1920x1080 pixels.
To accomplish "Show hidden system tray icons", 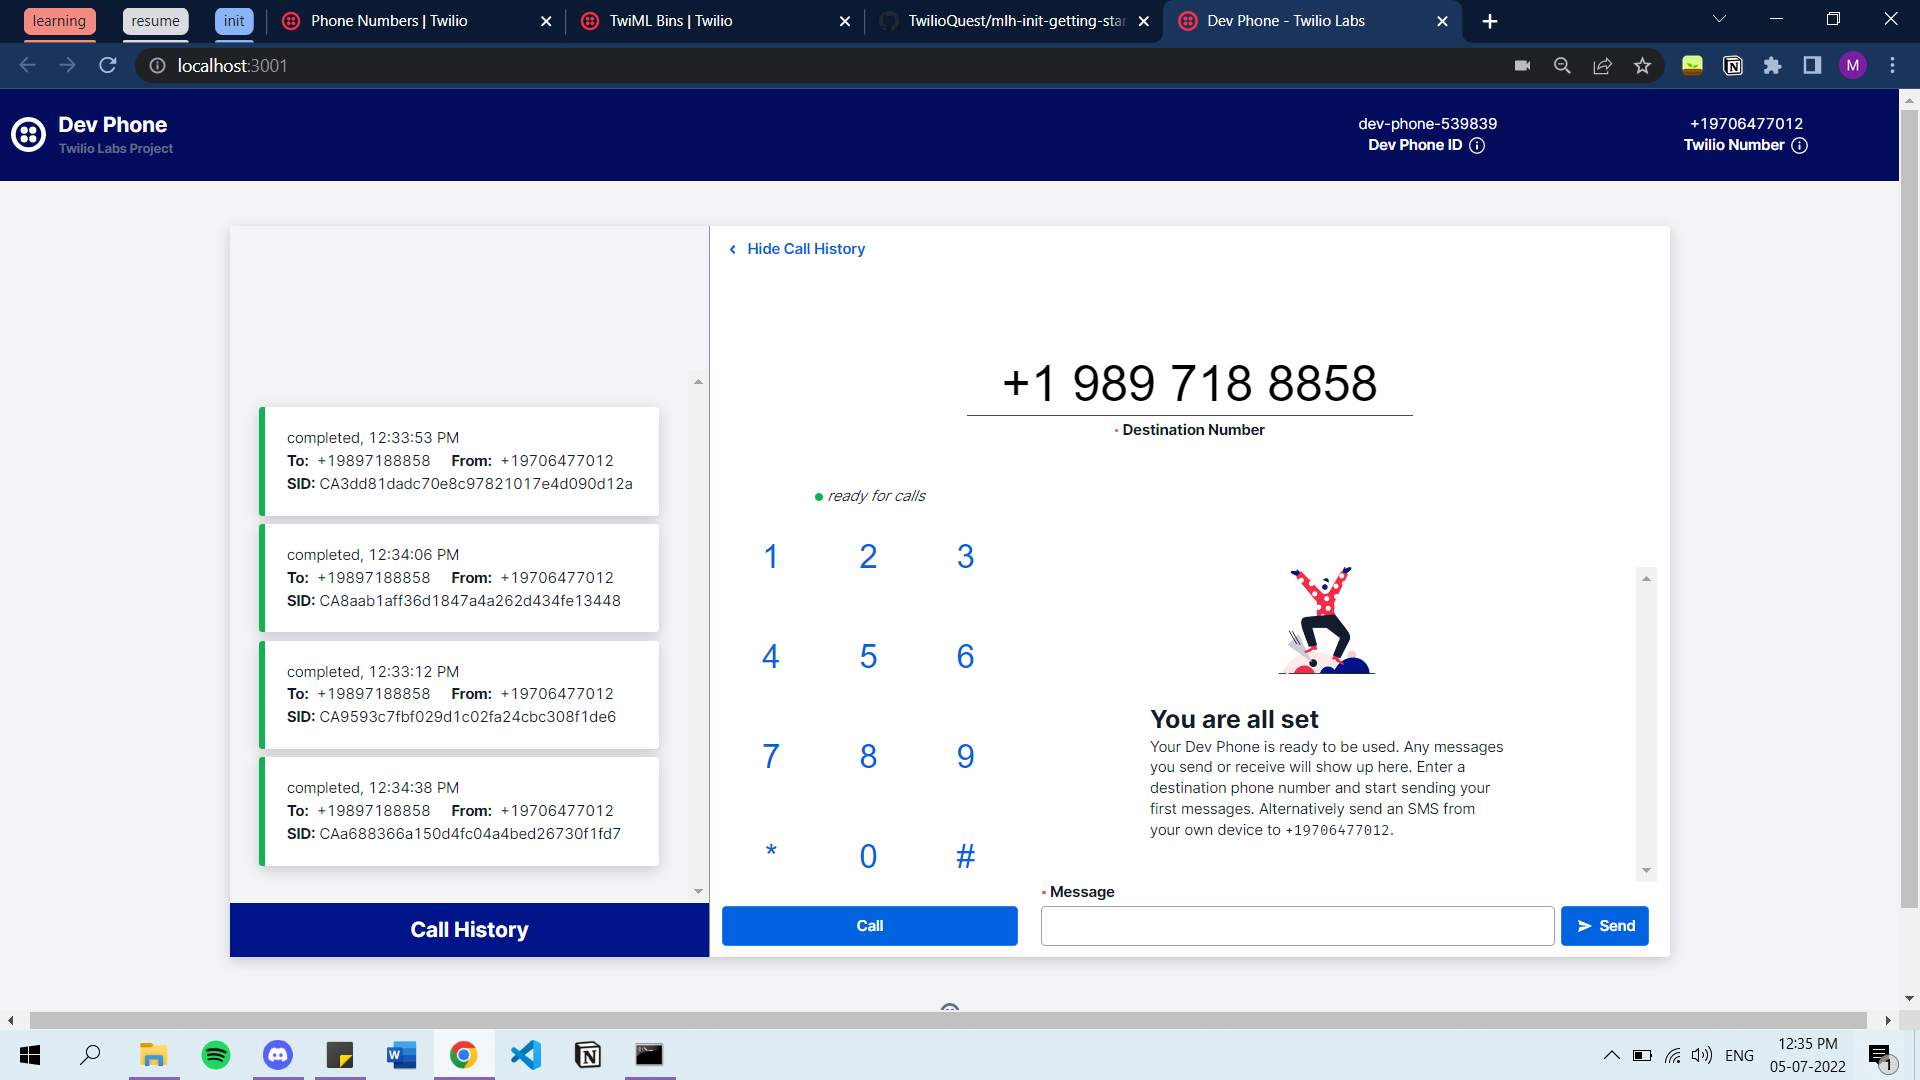I will [1611, 1055].
